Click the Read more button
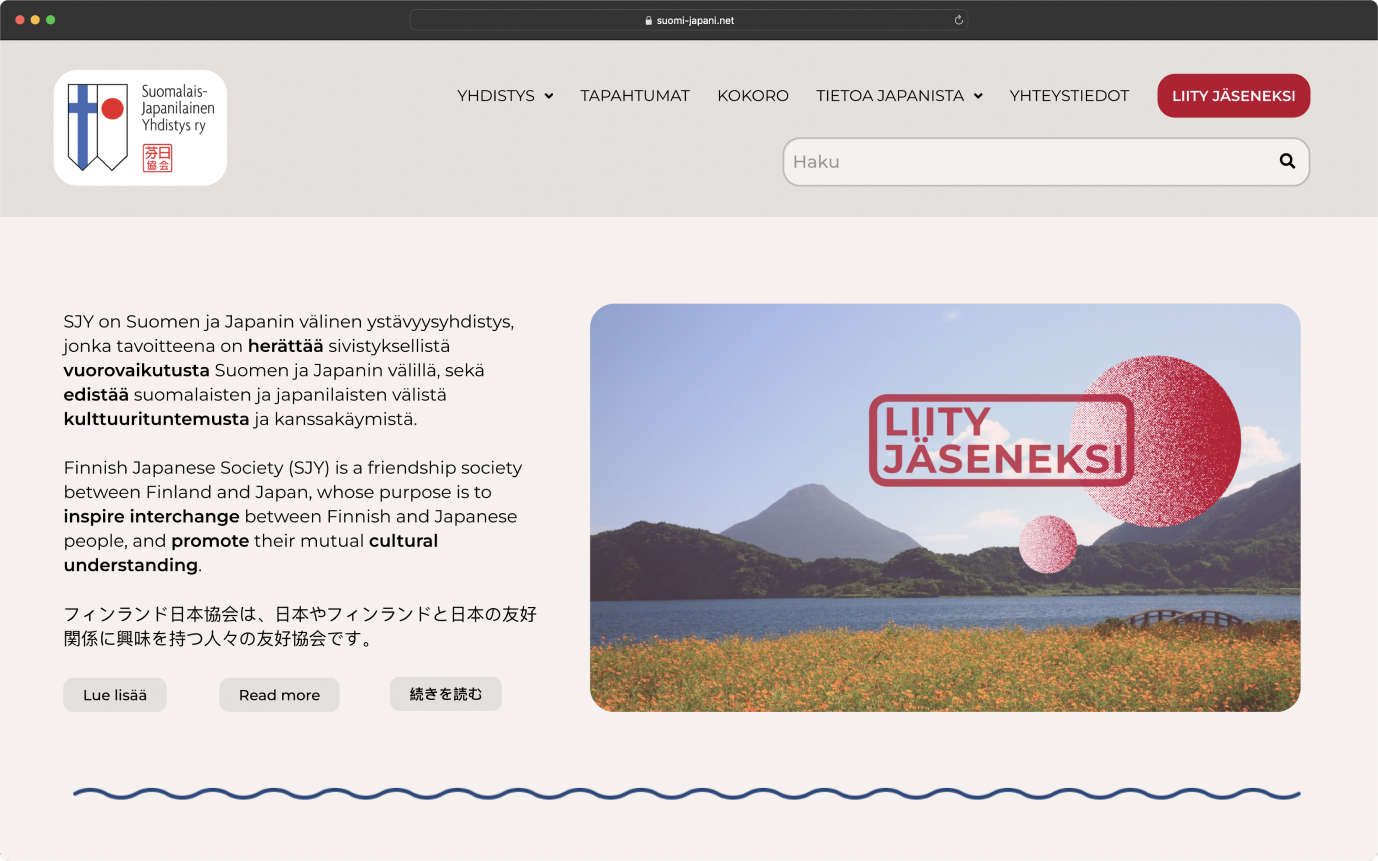 click(279, 695)
